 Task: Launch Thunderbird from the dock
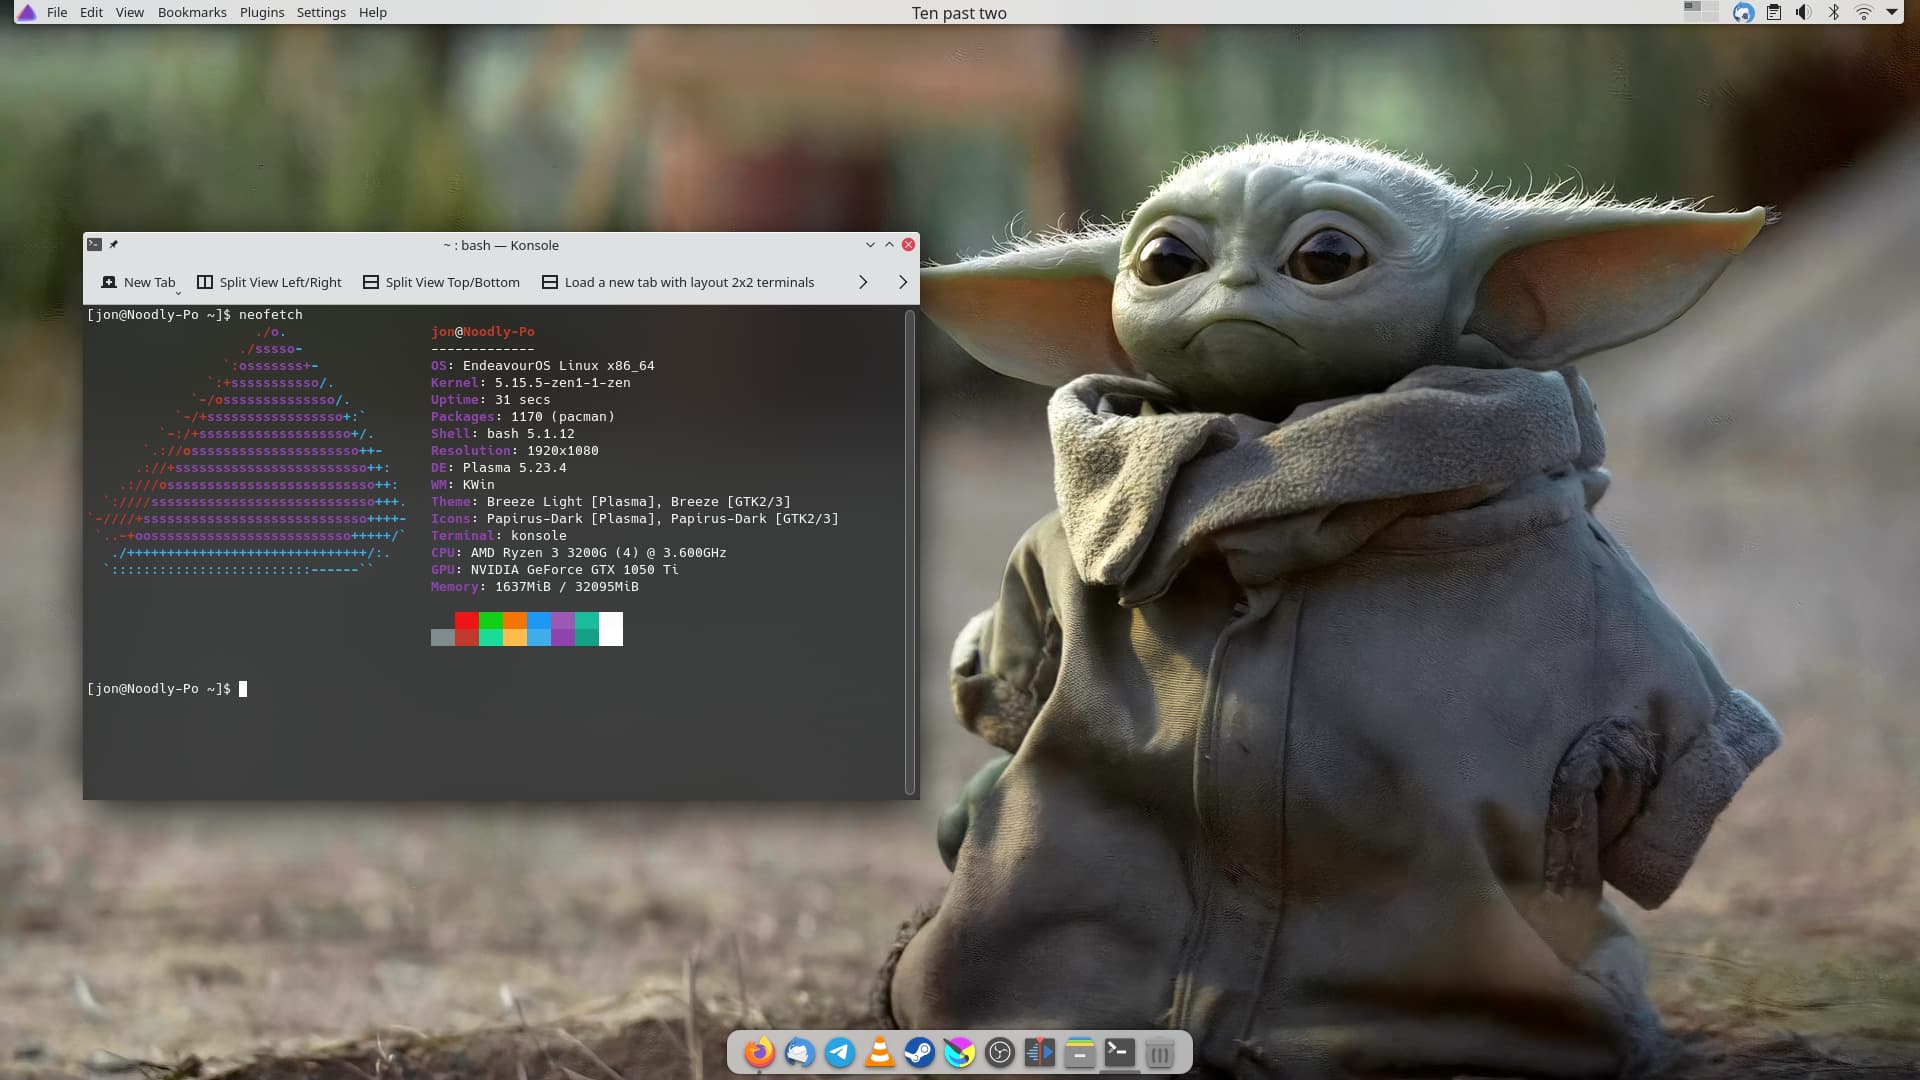pyautogui.click(x=800, y=1052)
